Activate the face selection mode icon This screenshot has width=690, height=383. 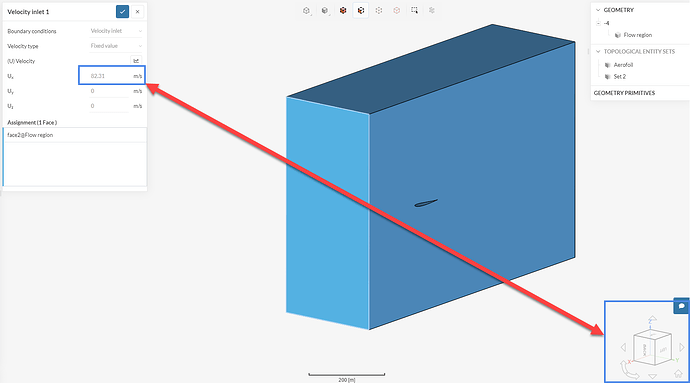[x=361, y=11]
